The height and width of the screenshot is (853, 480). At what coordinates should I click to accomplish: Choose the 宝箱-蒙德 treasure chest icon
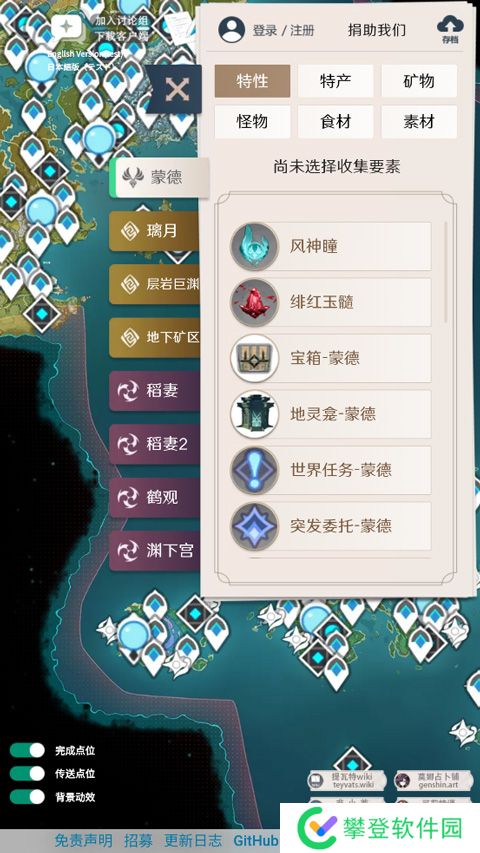(254, 358)
